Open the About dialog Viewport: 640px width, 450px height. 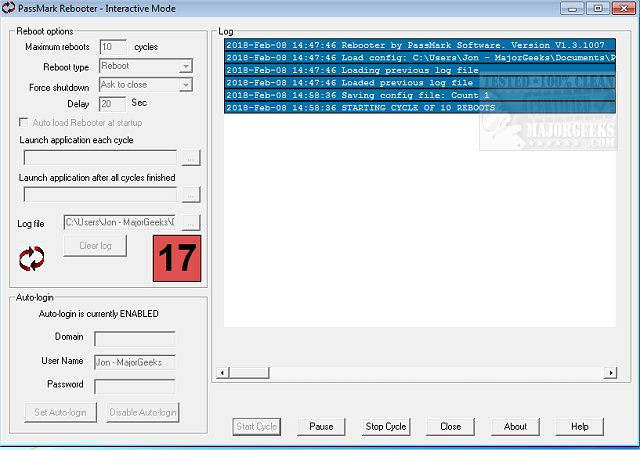516,427
